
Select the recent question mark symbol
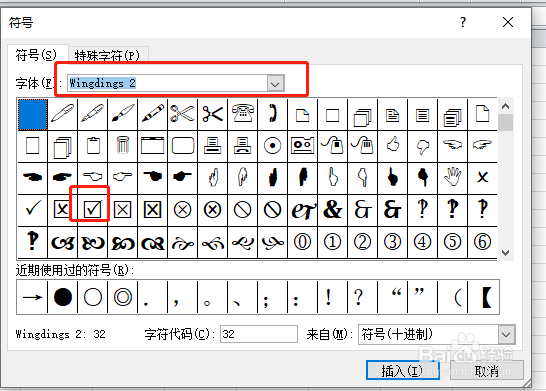pyautogui.click(x=358, y=297)
